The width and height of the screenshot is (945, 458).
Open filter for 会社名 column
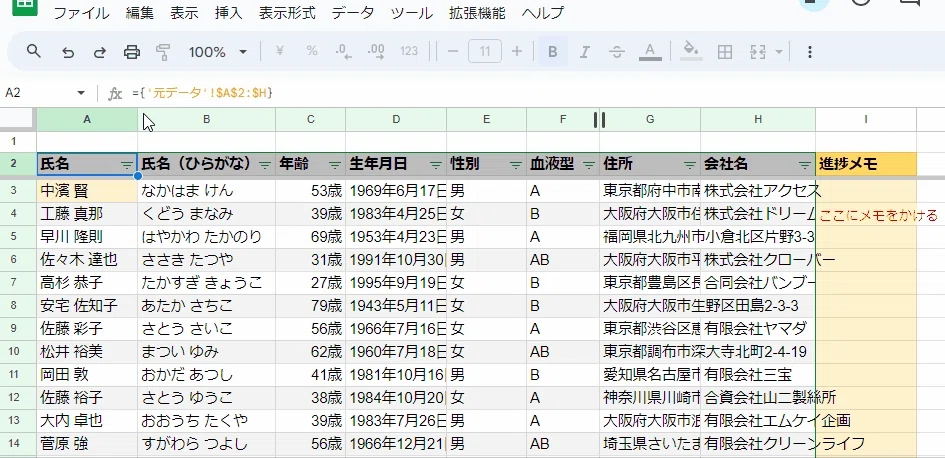(805, 165)
